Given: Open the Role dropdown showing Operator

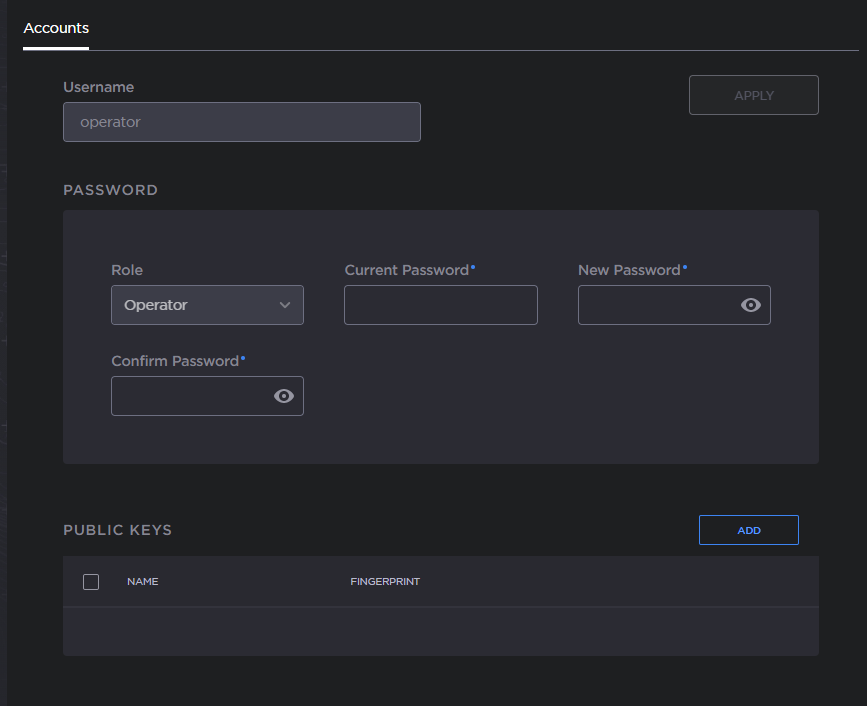Looking at the screenshot, I should [195, 305].
